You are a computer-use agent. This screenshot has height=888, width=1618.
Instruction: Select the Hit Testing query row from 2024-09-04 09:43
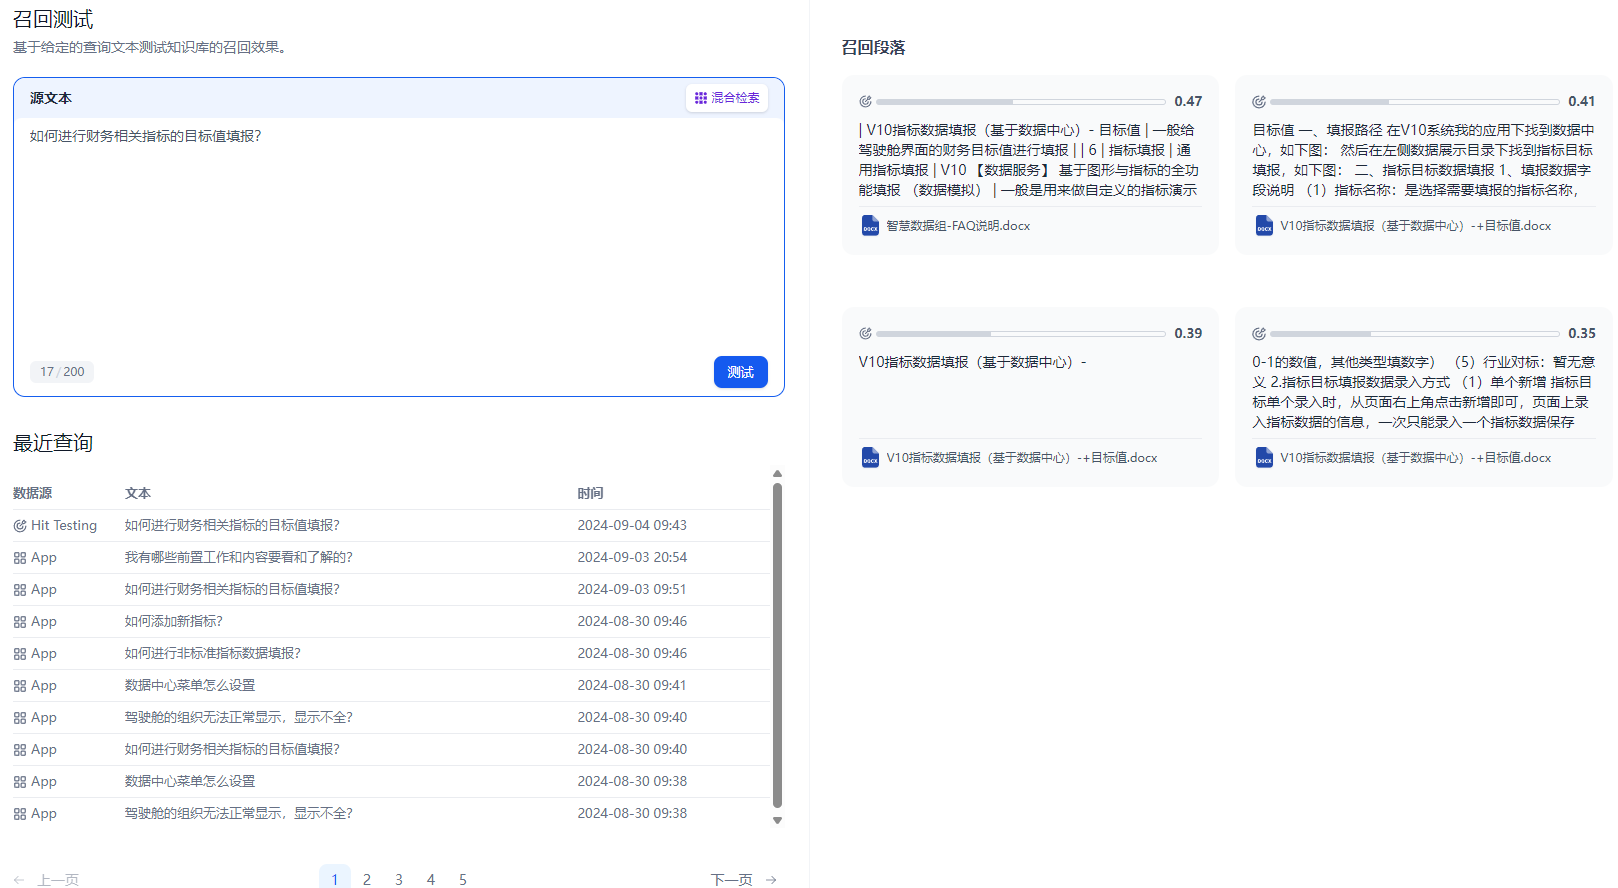pyautogui.click(x=391, y=526)
